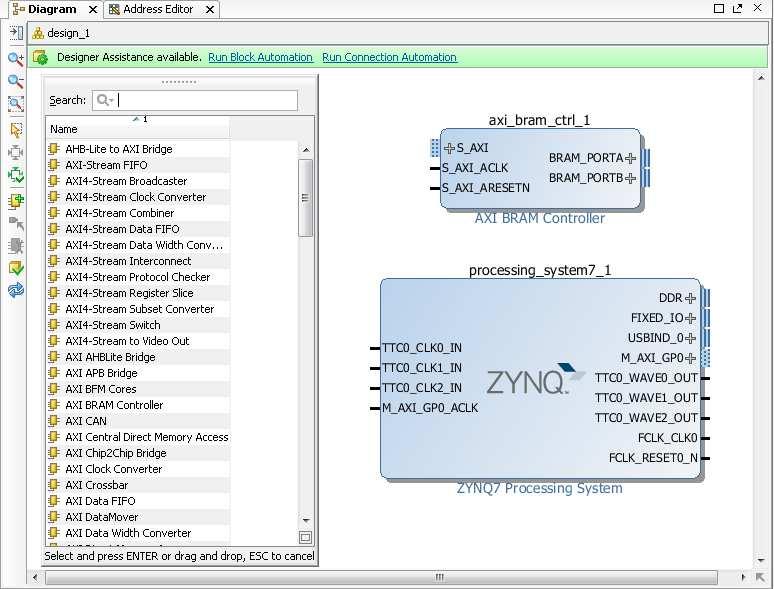
Task: Select the ZYNQ7 processing_system7_1 block
Action: click(x=541, y=378)
